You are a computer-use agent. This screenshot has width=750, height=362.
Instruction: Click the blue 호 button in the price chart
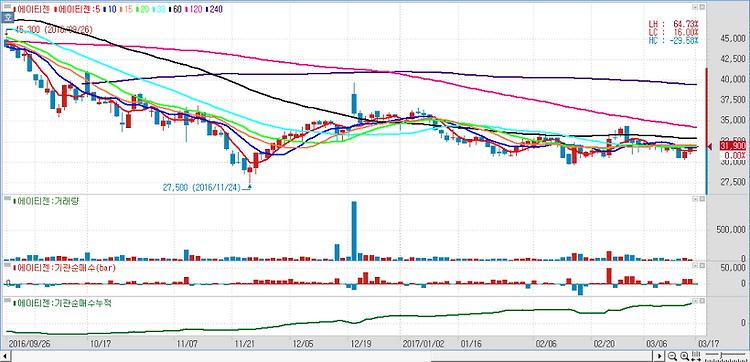tap(8, 18)
